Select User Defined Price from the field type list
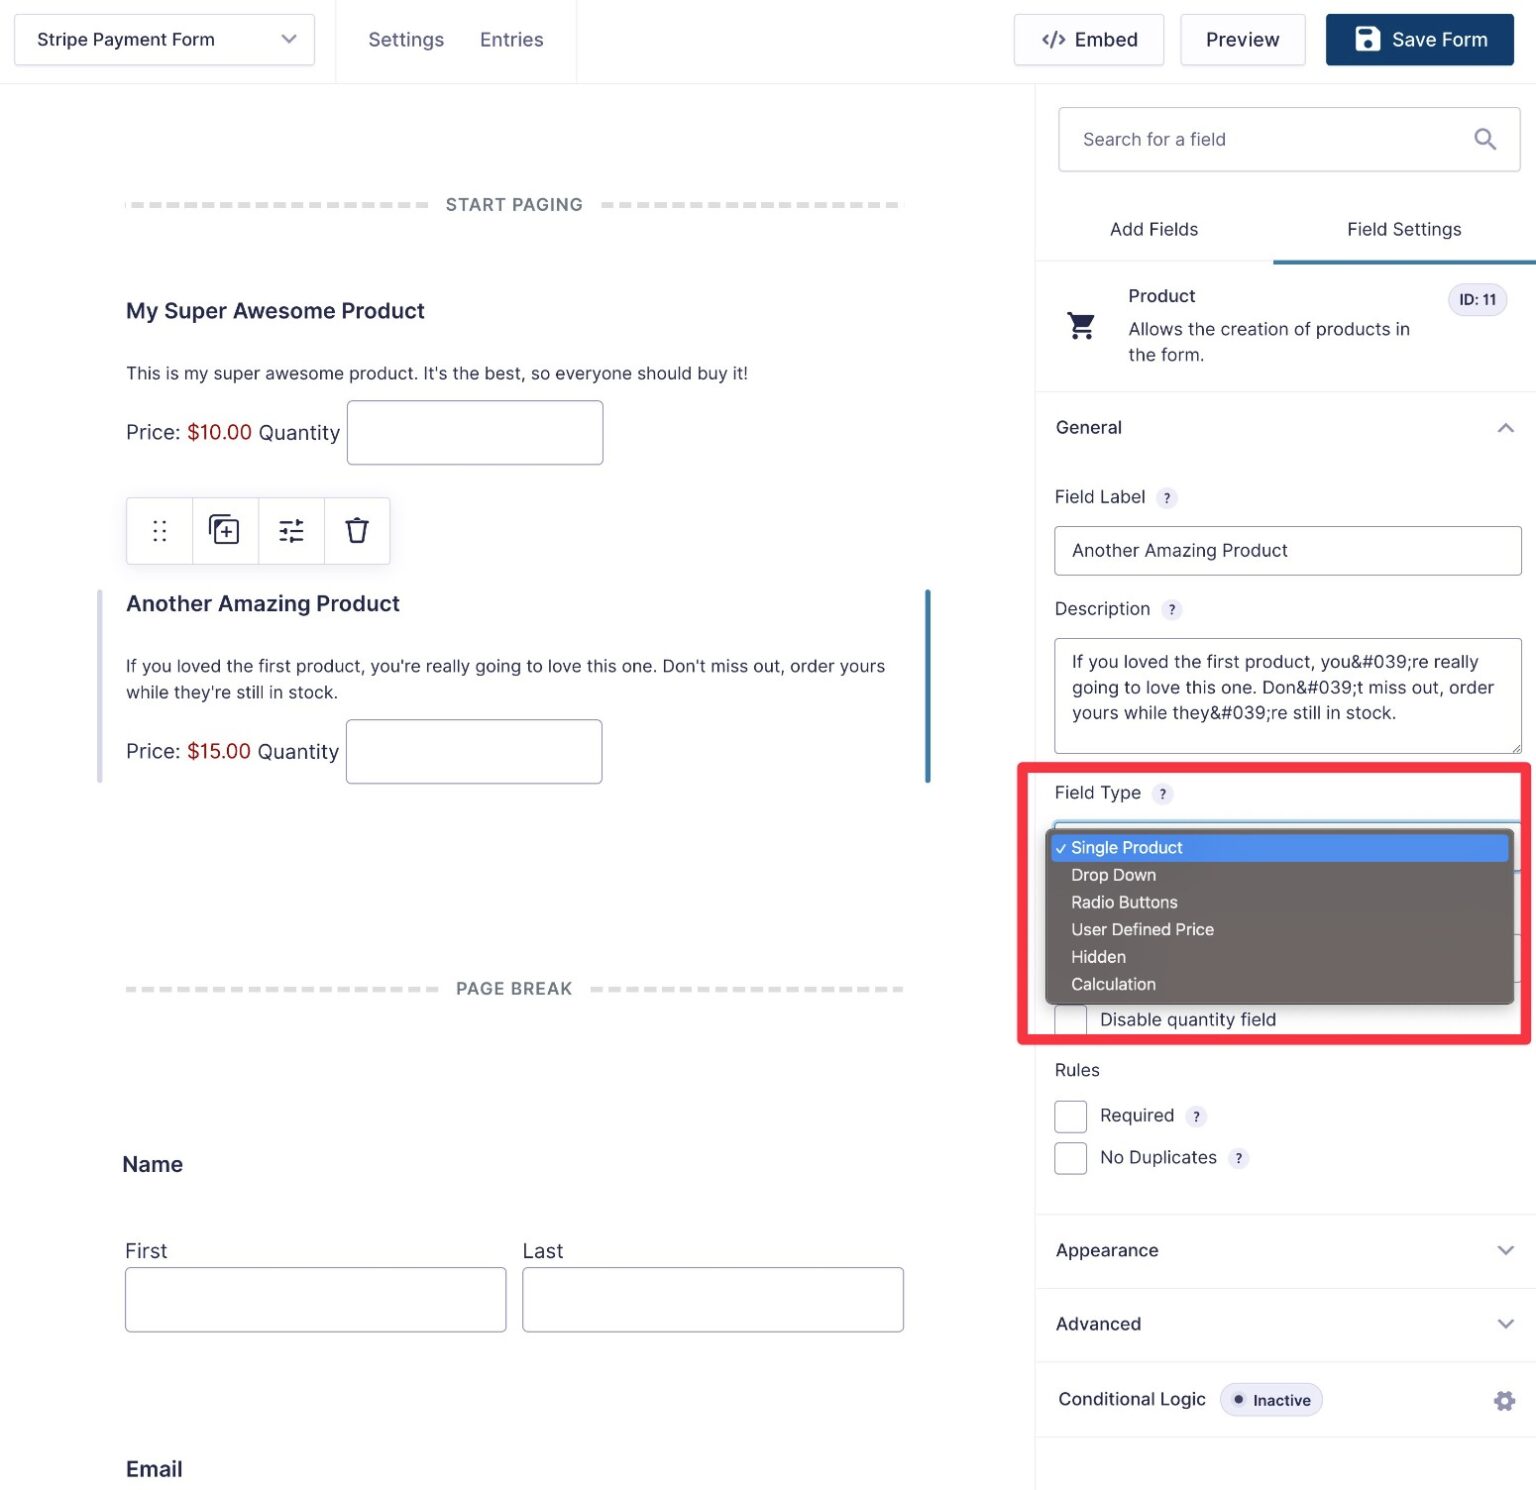This screenshot has height=1490, width=1536. coord(1141,929)
